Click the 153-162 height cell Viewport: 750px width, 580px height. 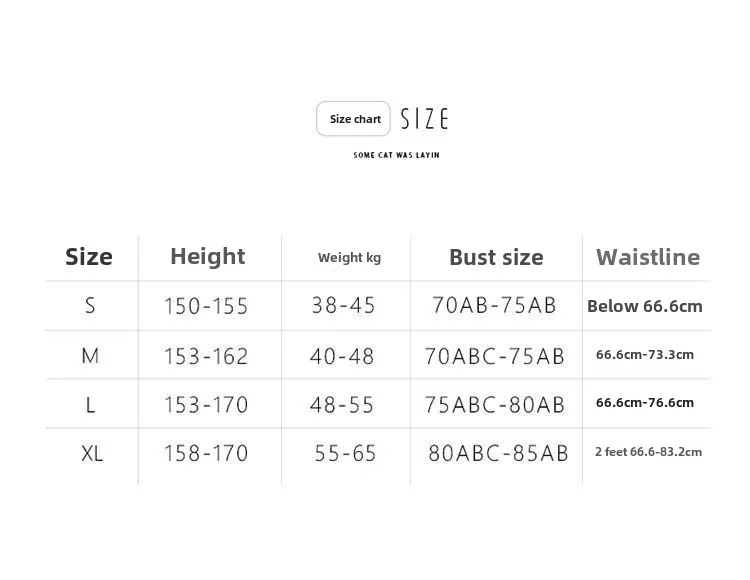coord(206,356)
